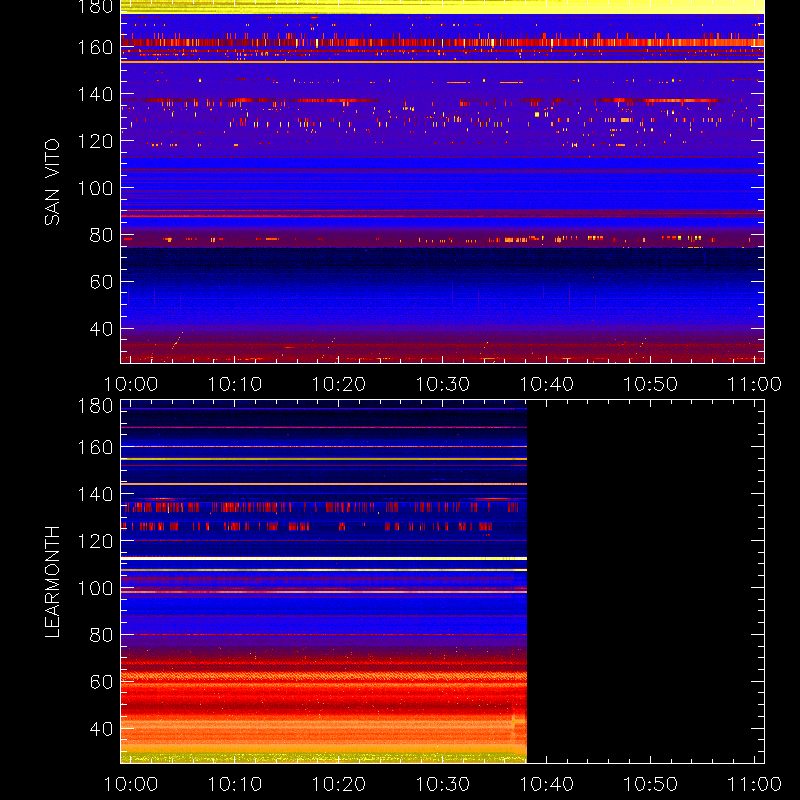Click 10:20 time label below Learmonth plot
The image size is (800, 800).
click(x=339, y=784)
